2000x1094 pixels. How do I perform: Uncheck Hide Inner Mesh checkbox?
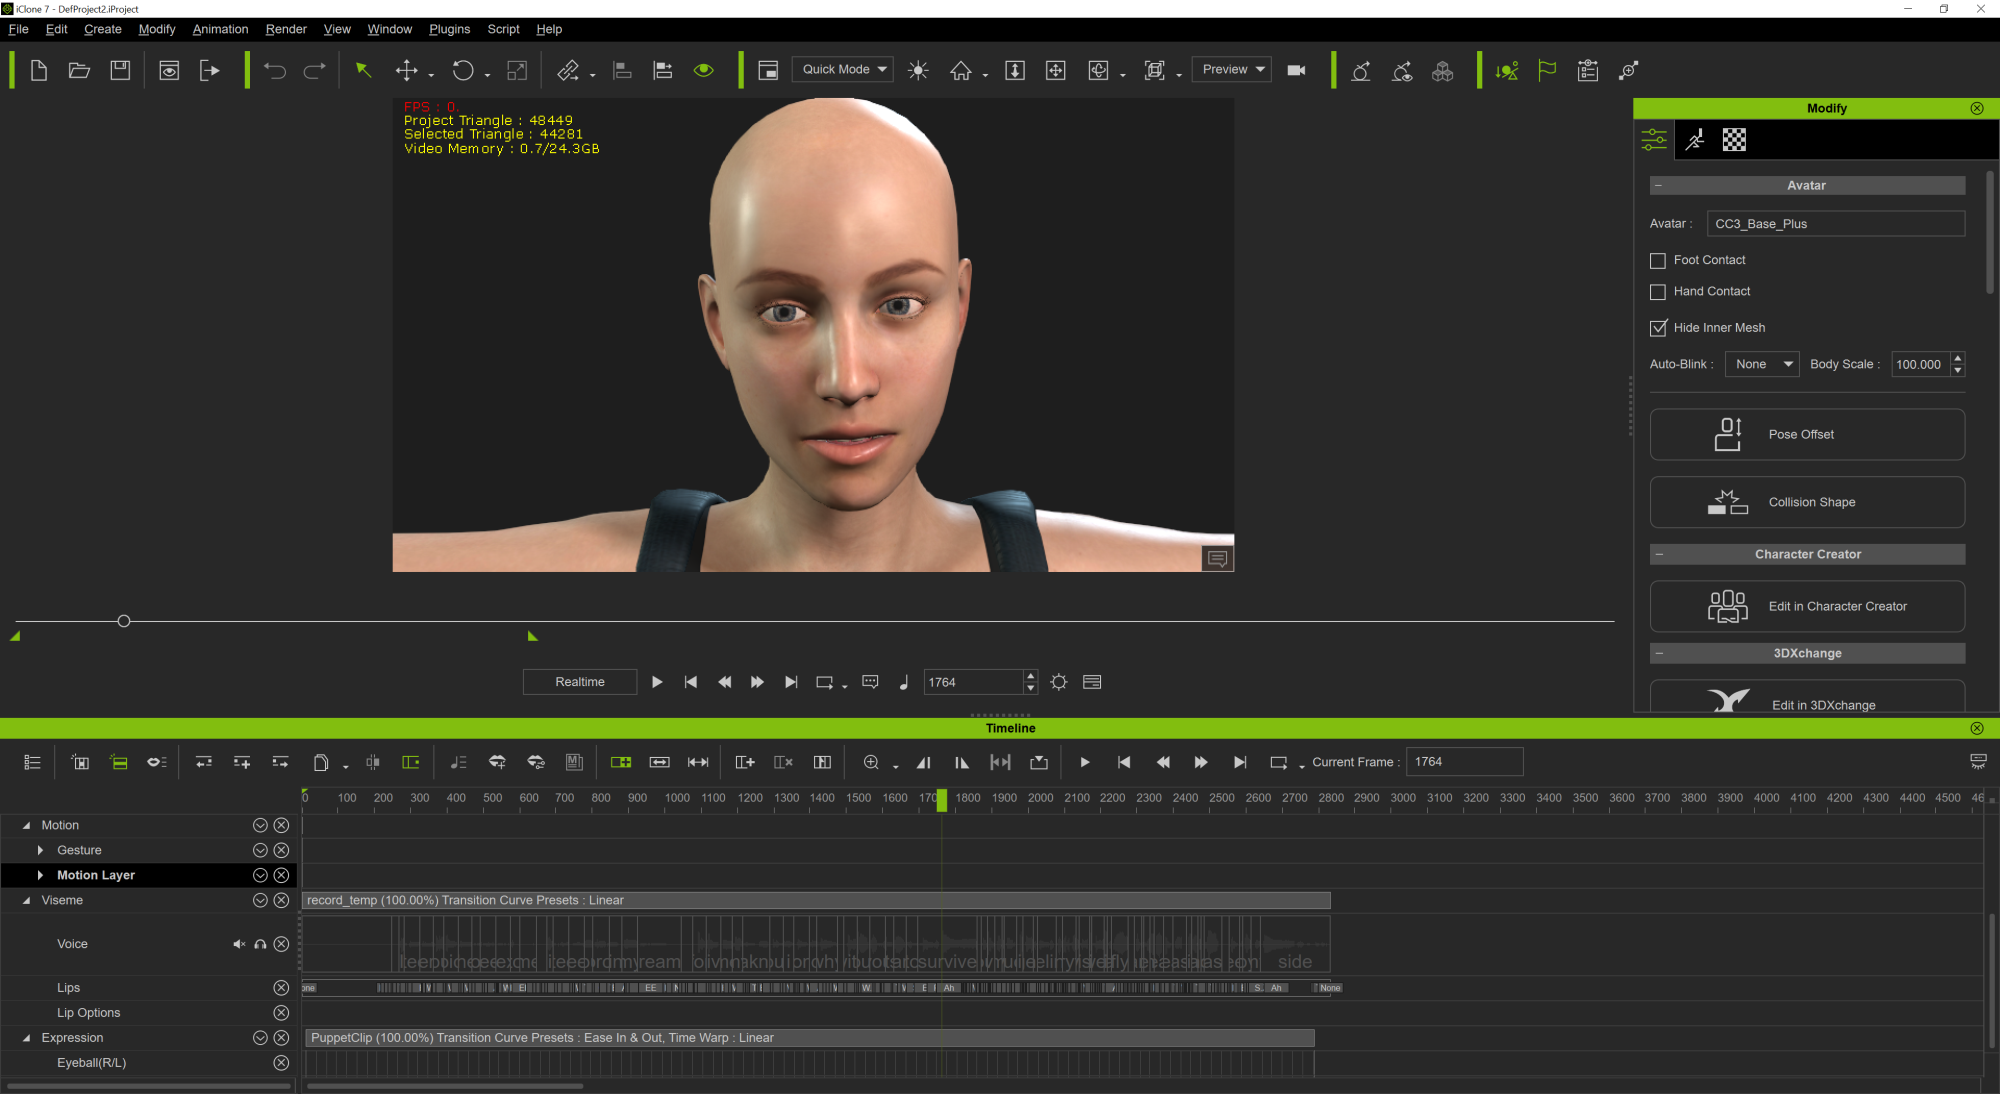1658,328
